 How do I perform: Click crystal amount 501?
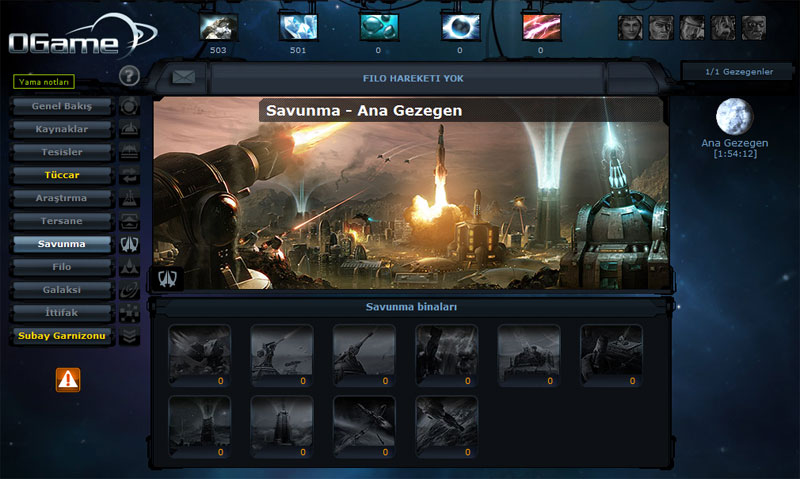pos(298,50)
